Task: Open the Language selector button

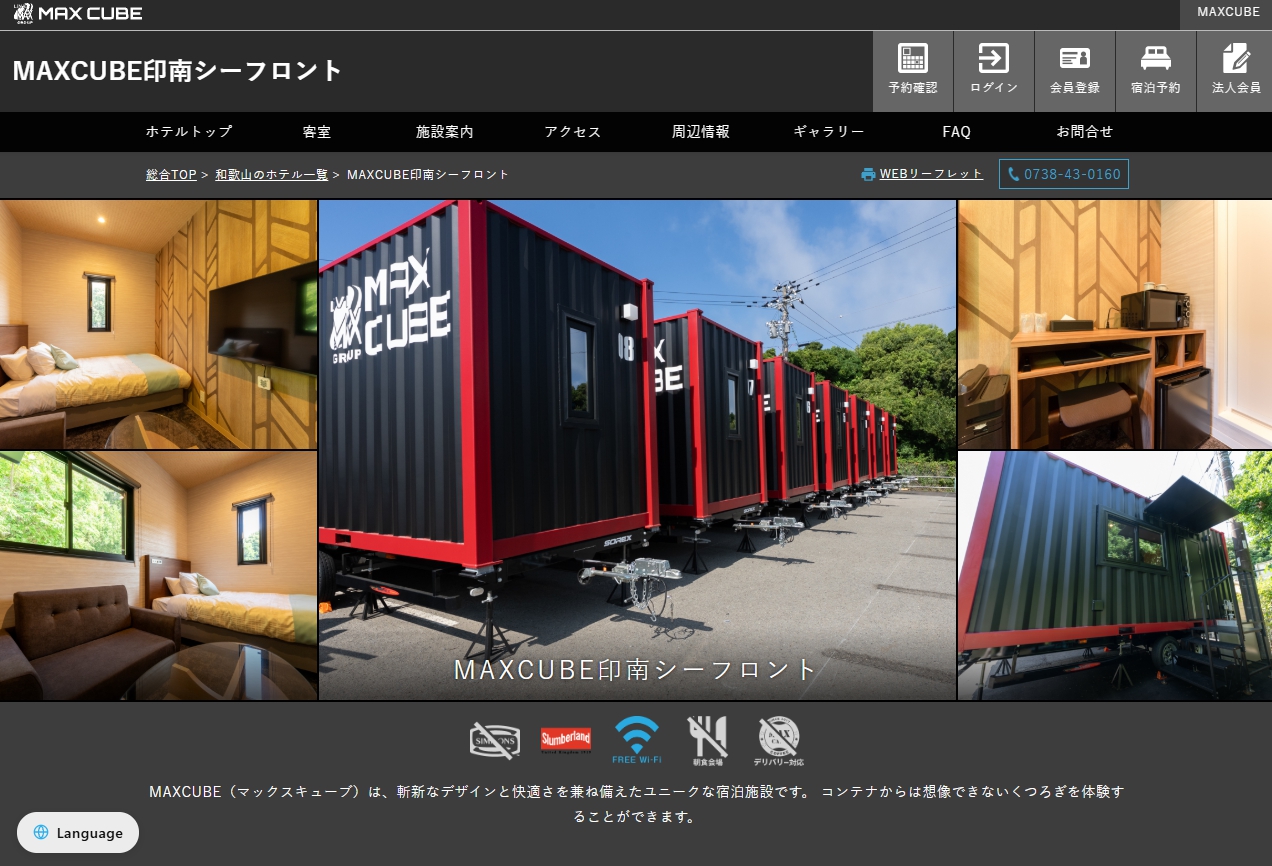Action: (x=78, y=832)
